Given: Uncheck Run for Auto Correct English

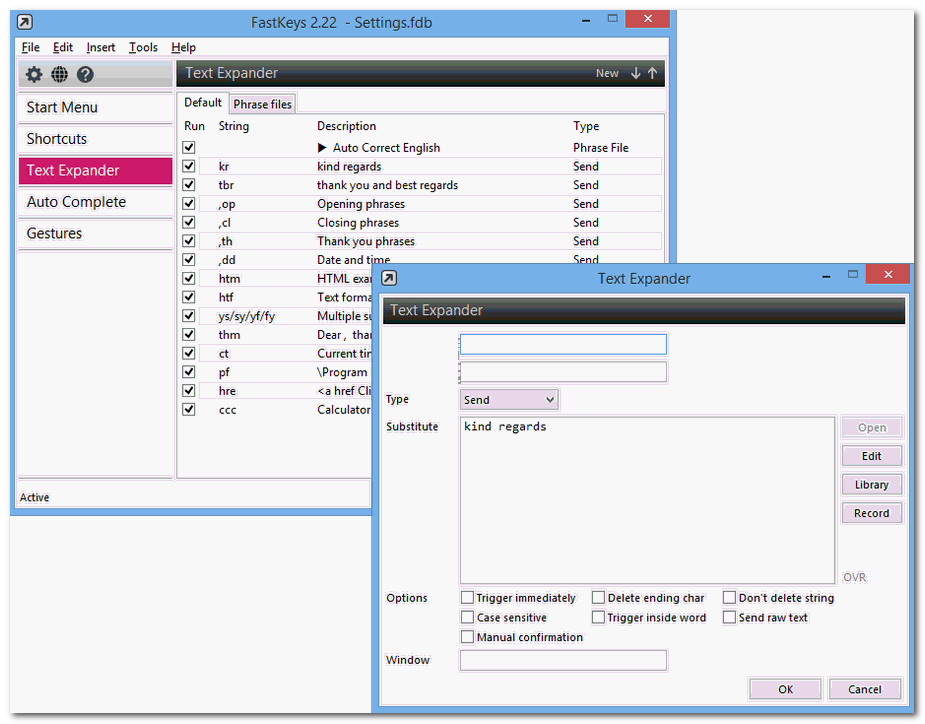Looking at the screenshot, I should tap(189, 148).
